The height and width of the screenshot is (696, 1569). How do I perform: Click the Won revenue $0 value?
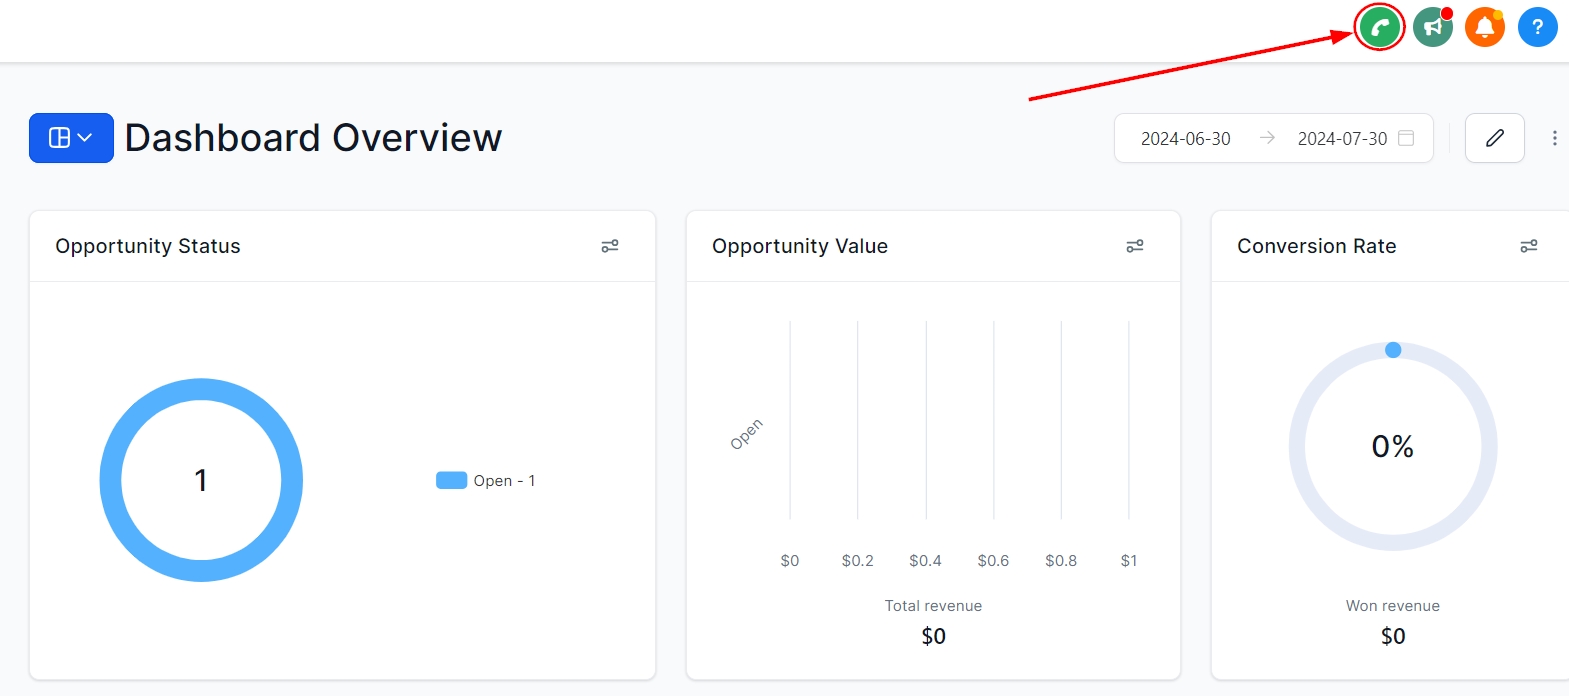point(1393,636)
